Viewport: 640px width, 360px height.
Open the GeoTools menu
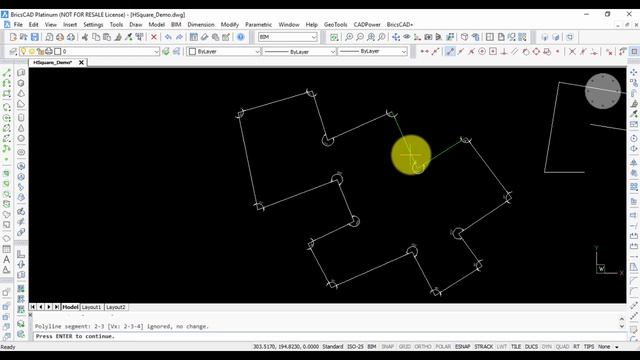(x=336, y=24)
